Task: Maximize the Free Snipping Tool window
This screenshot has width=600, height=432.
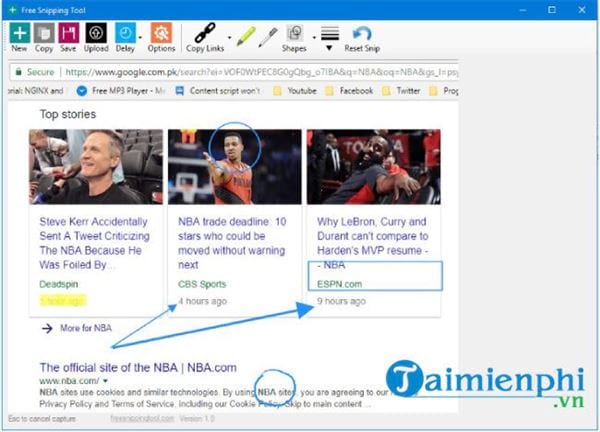Action: coord(552,10)
